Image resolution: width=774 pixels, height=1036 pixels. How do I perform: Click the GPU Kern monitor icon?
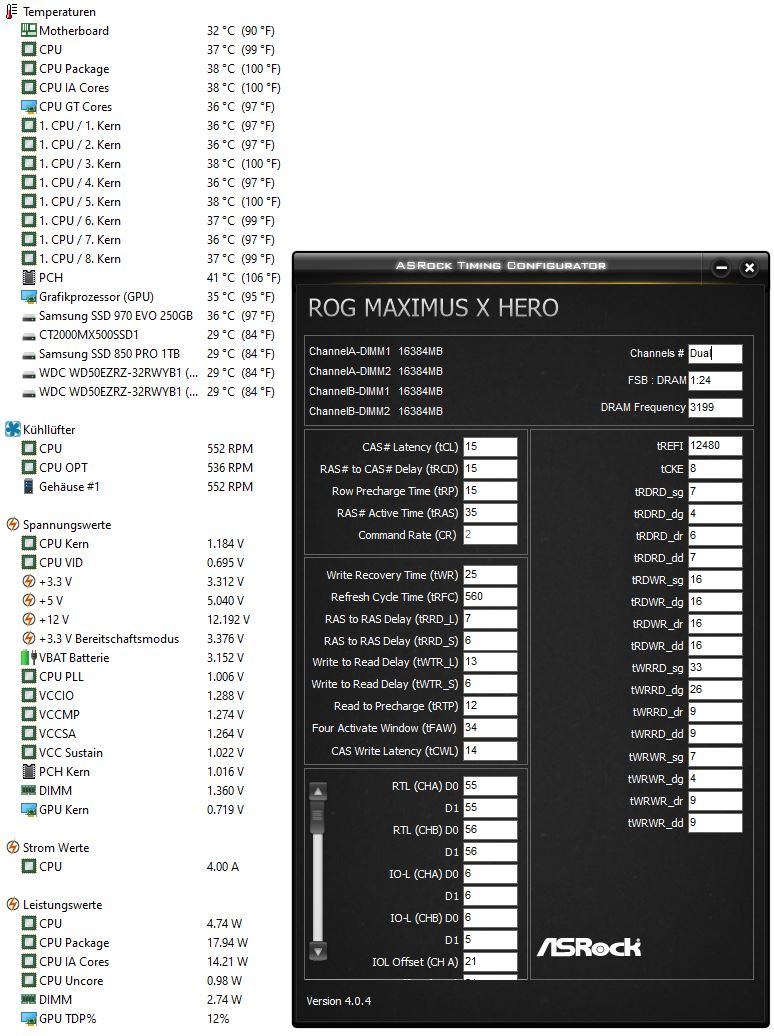pyautogui.click(x=28, y=809)
